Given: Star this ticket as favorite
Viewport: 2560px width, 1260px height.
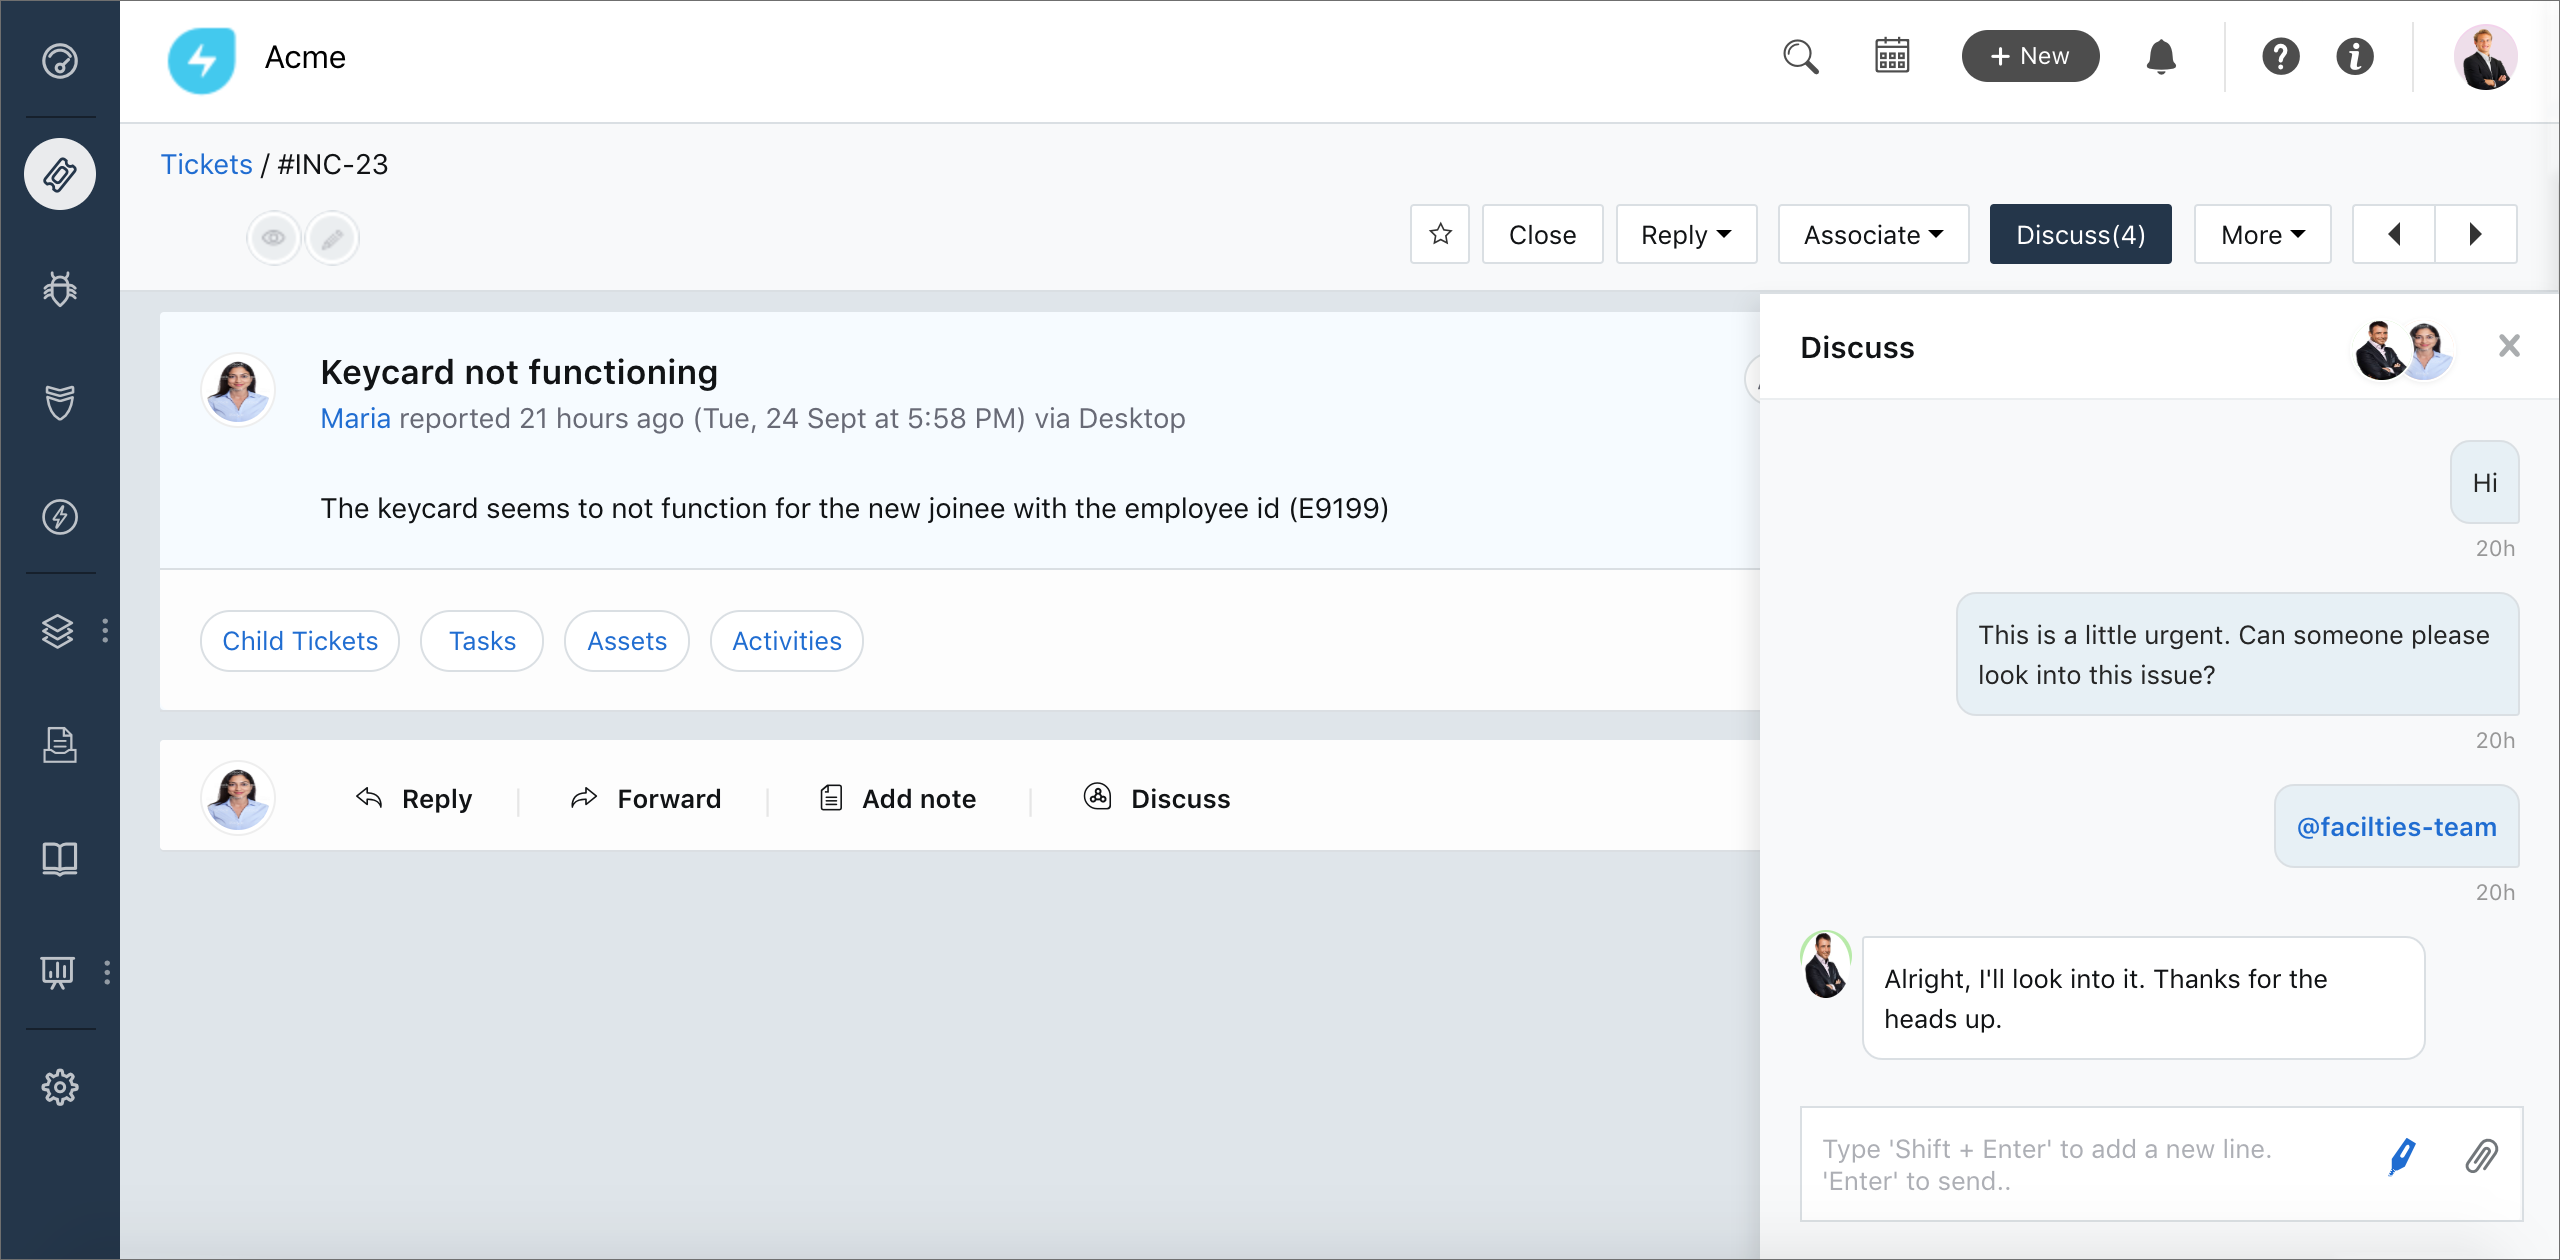Looking at the screenshot, I should 1440,234.
